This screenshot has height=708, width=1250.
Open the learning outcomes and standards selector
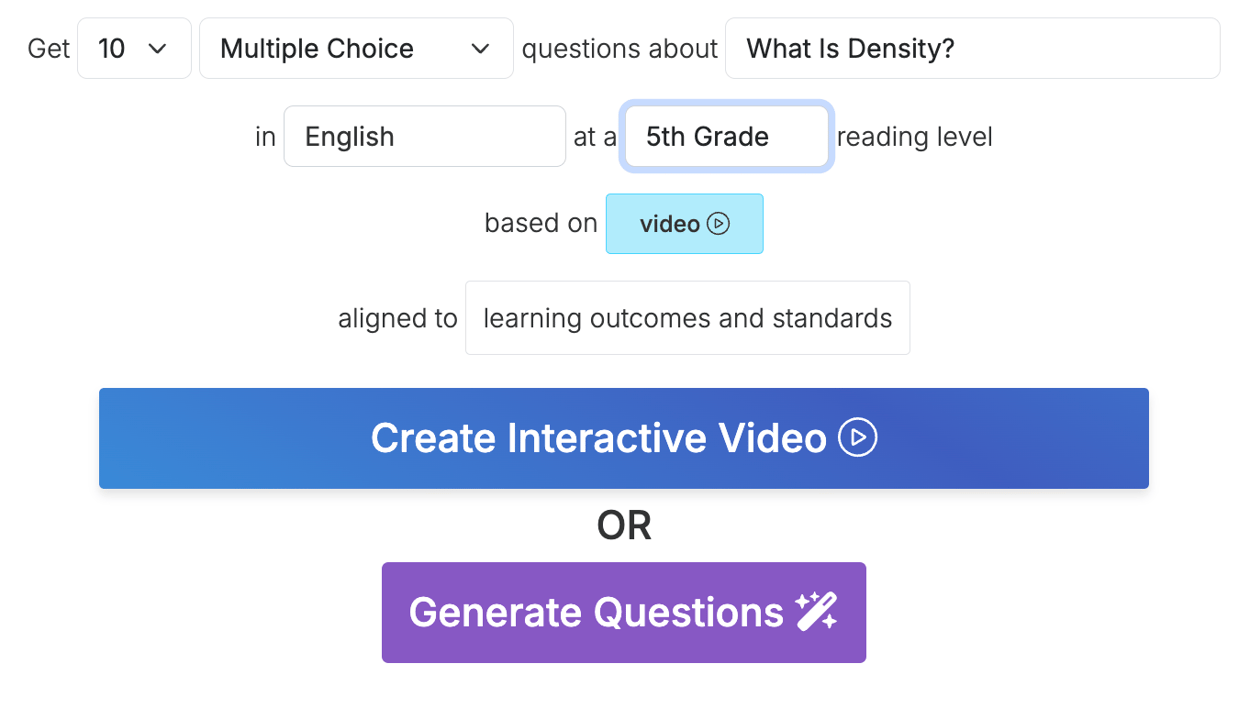(687, 318)
